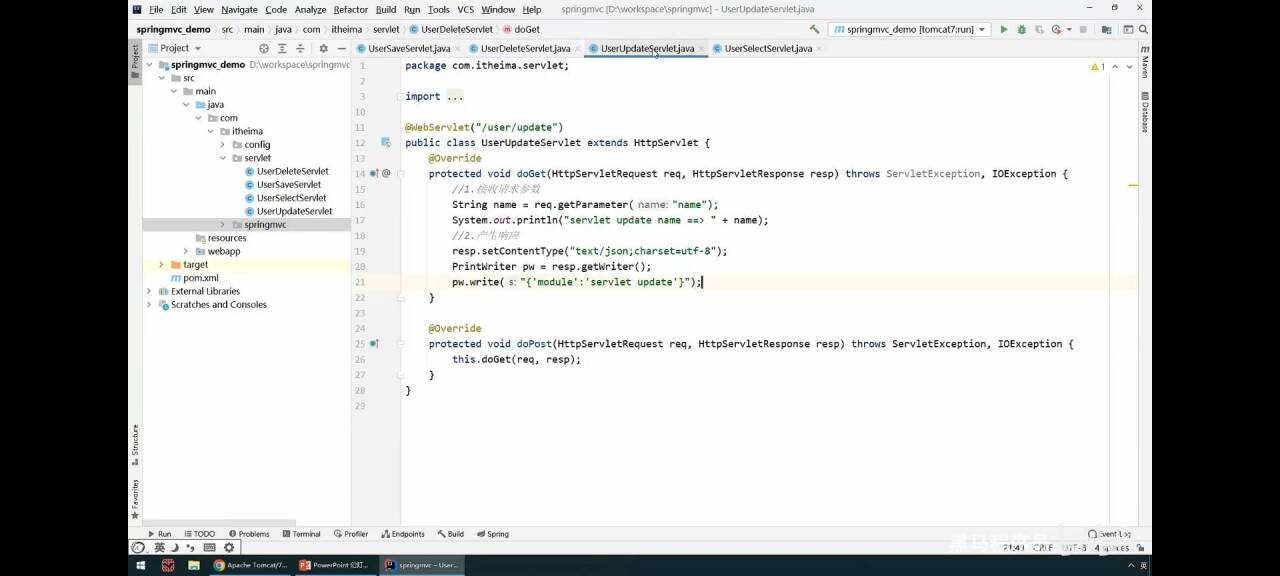Screen dimensions: 1280x576
Task: Toggle the Project tool window side tab
Action: coord(135,61)
